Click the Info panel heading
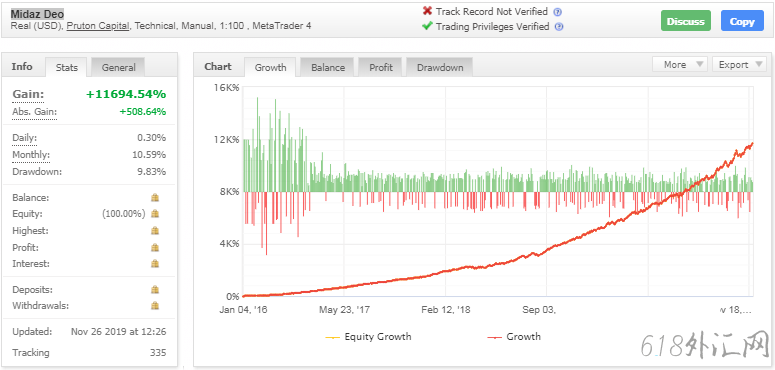775x370 pixels. tap(22, 67)
